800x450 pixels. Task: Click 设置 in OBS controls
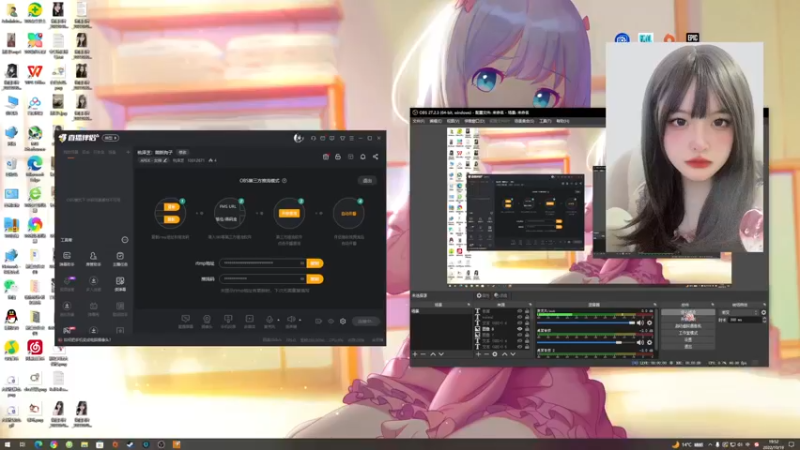688,339
